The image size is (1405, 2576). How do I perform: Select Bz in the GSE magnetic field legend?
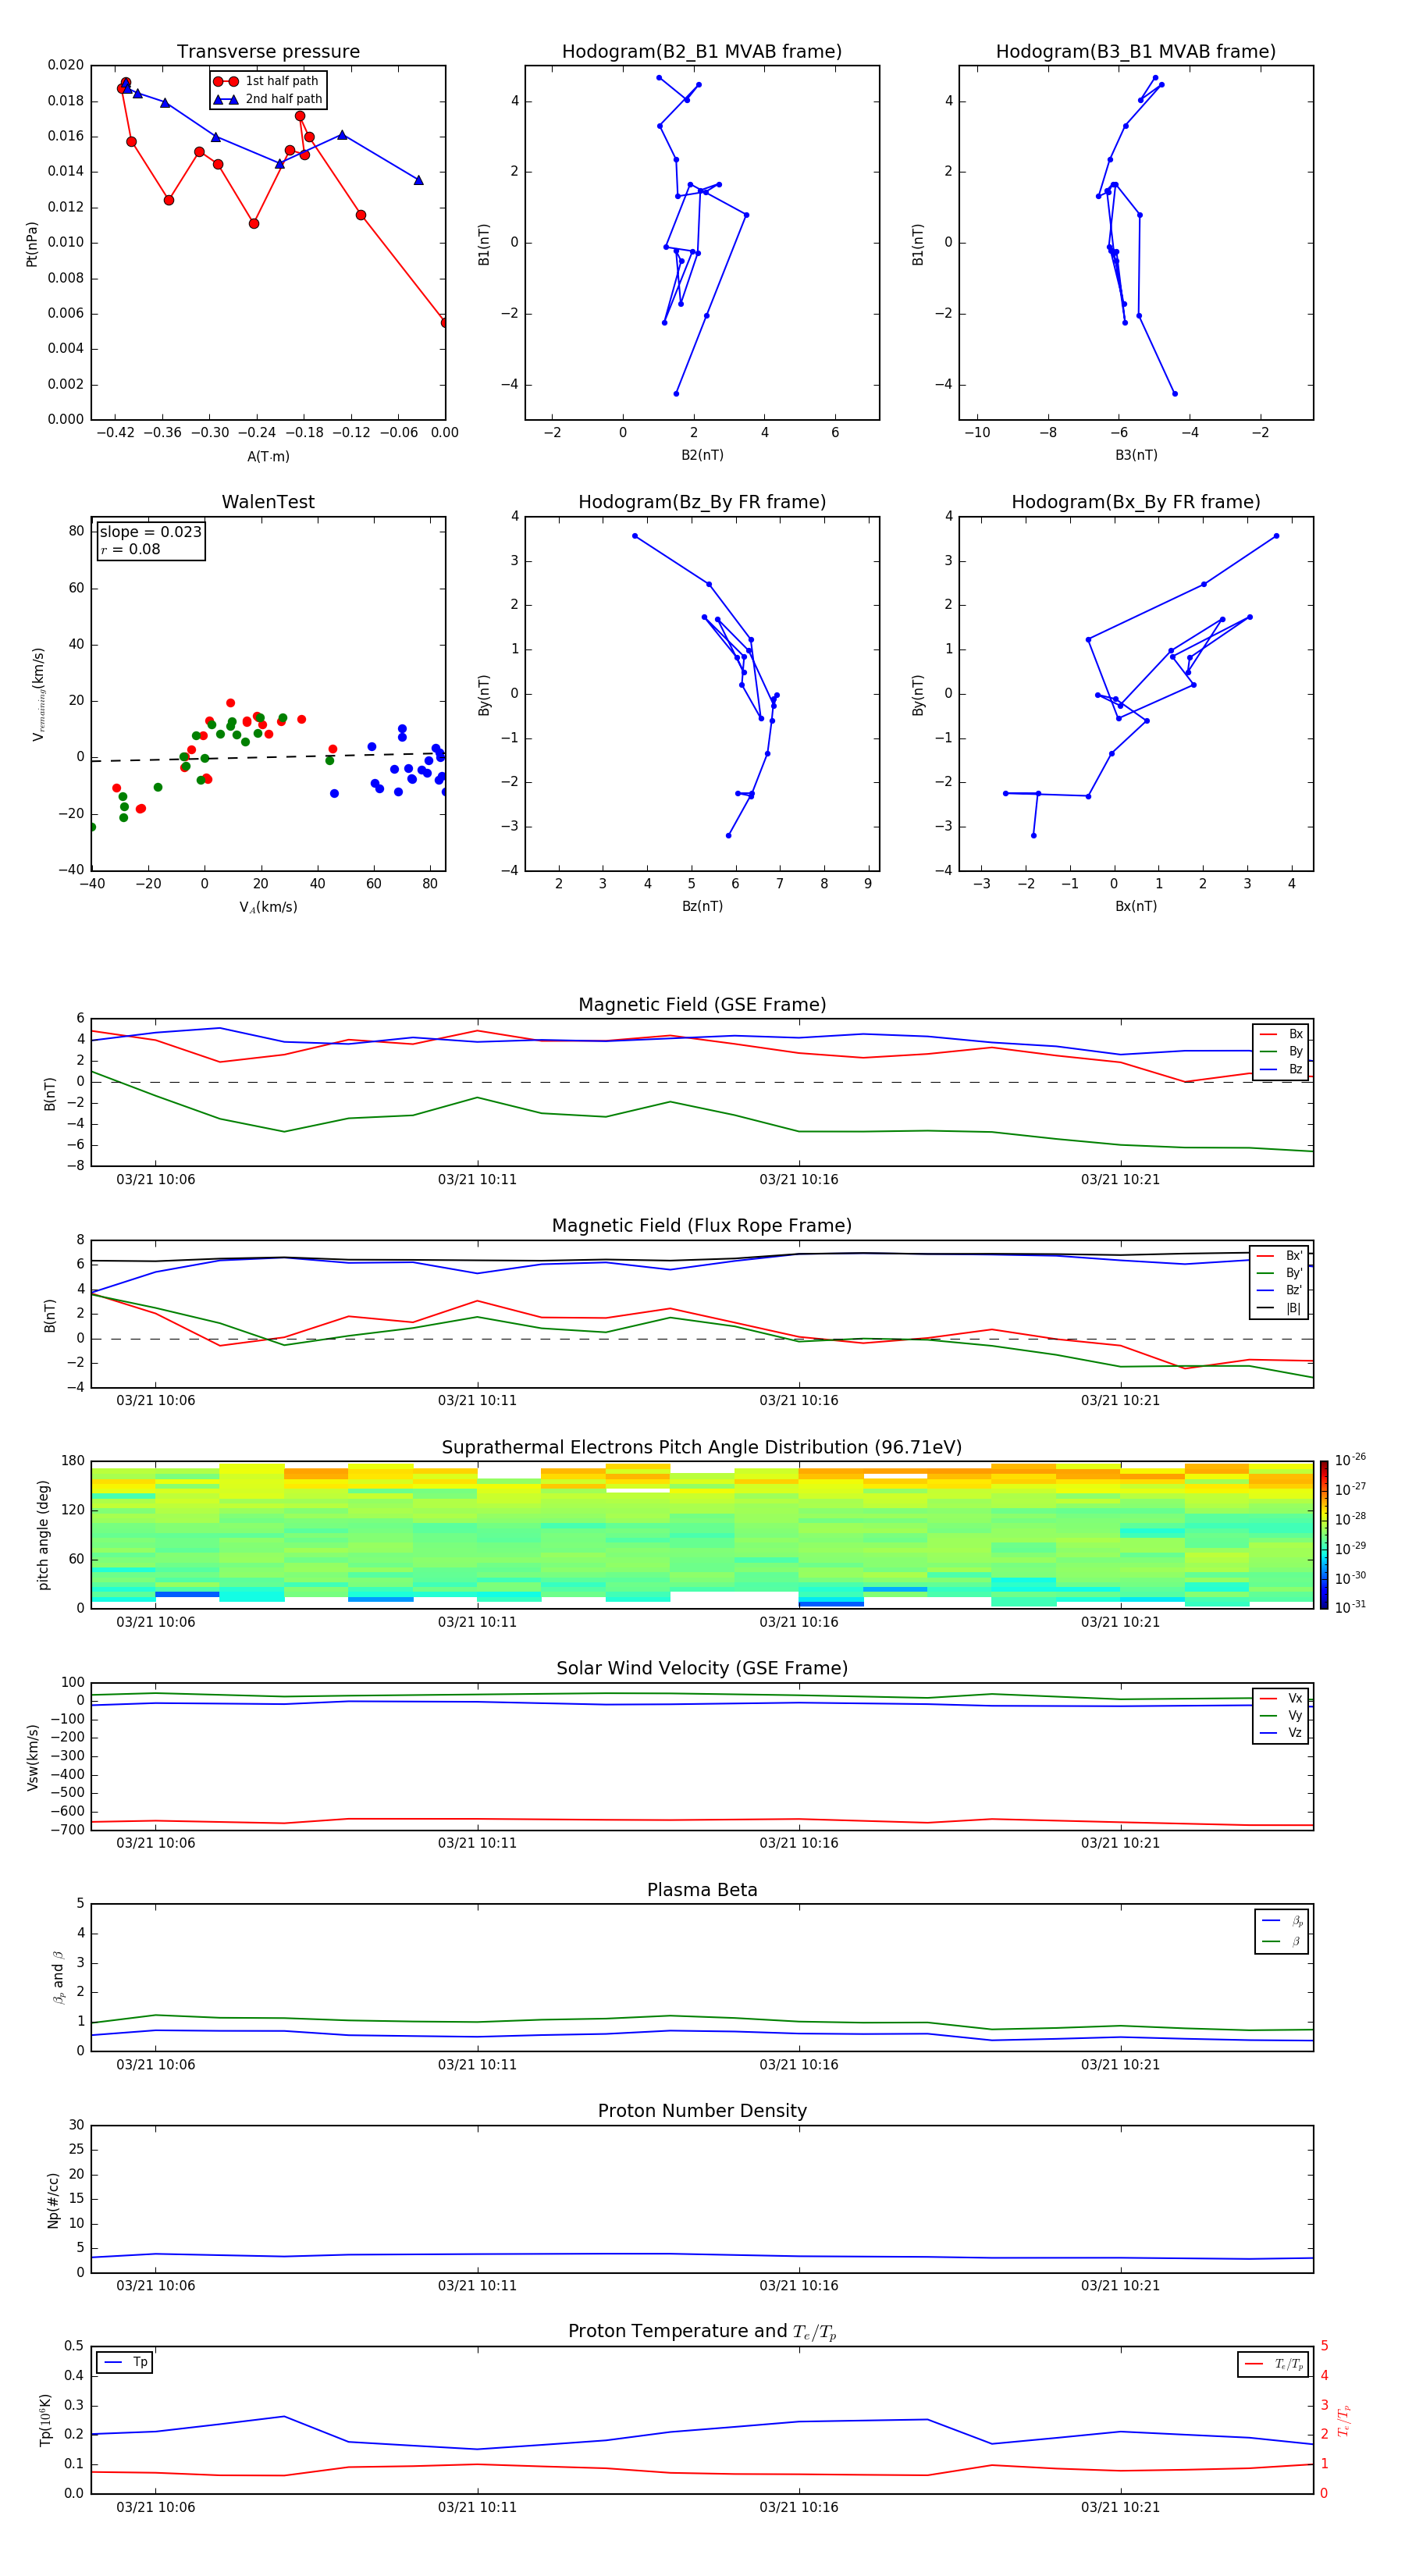pyautogui.click(x=1281, y=1069)
